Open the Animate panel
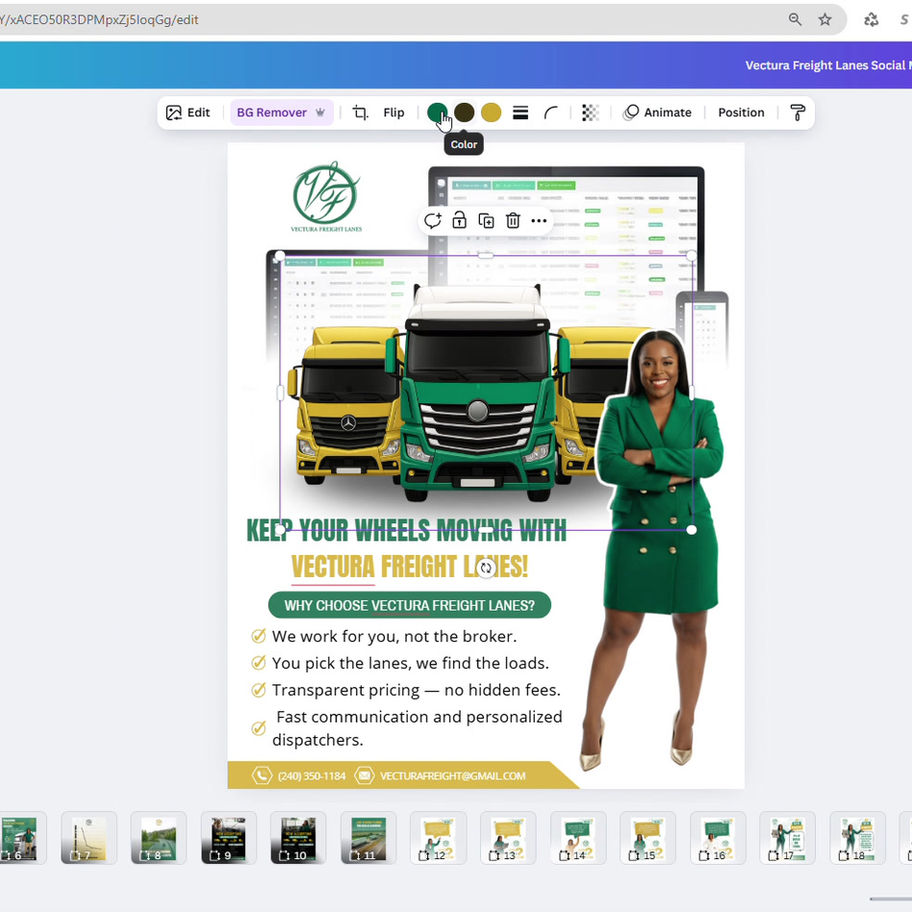Viewport: 912px width, 912px height. click(x=657, y=112)
